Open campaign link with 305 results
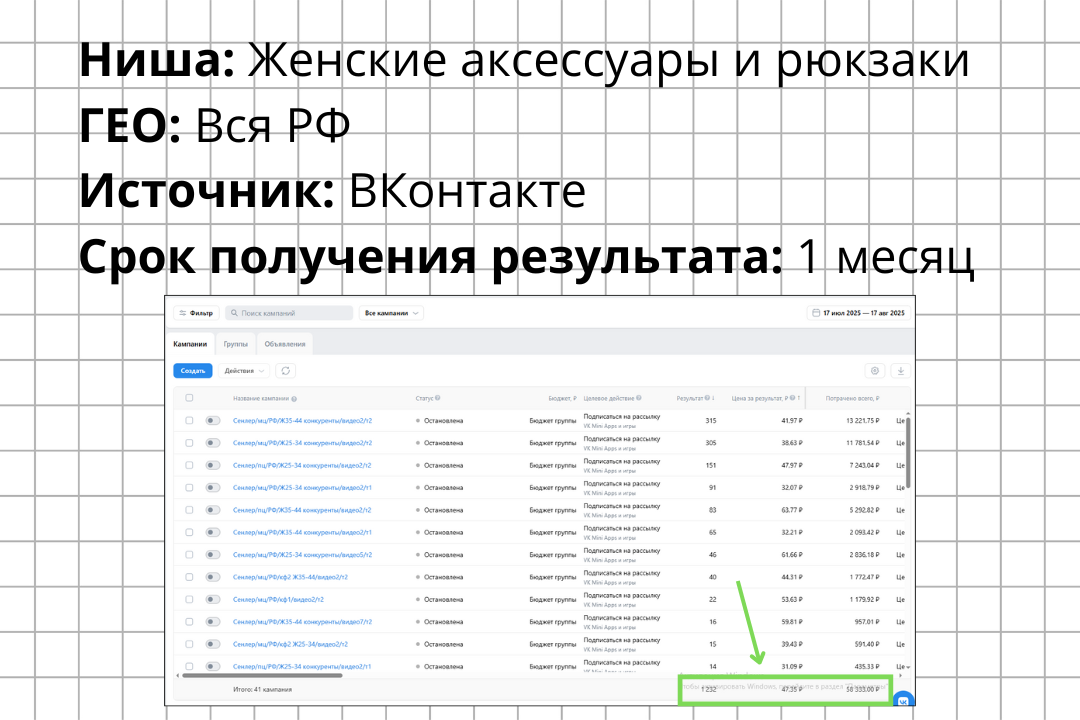Screen dimensions: 1080x720 [302, 443]
